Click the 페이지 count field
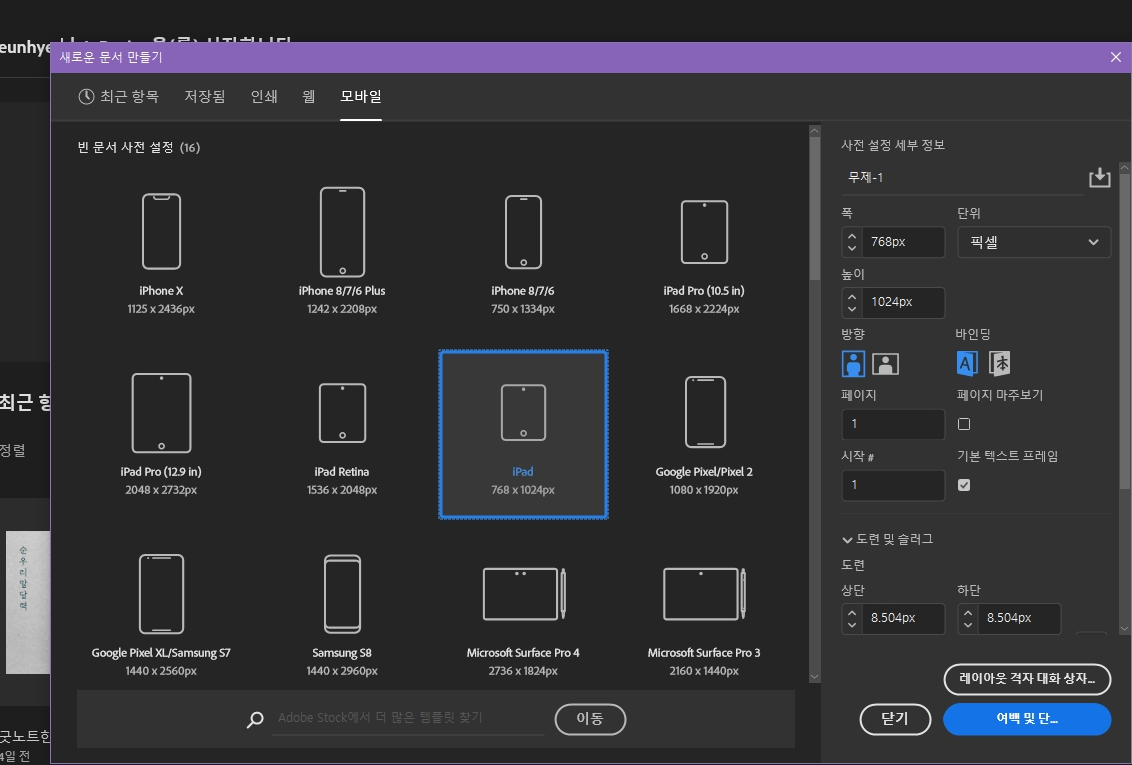 pyautogui.click(x=893, y=424)
